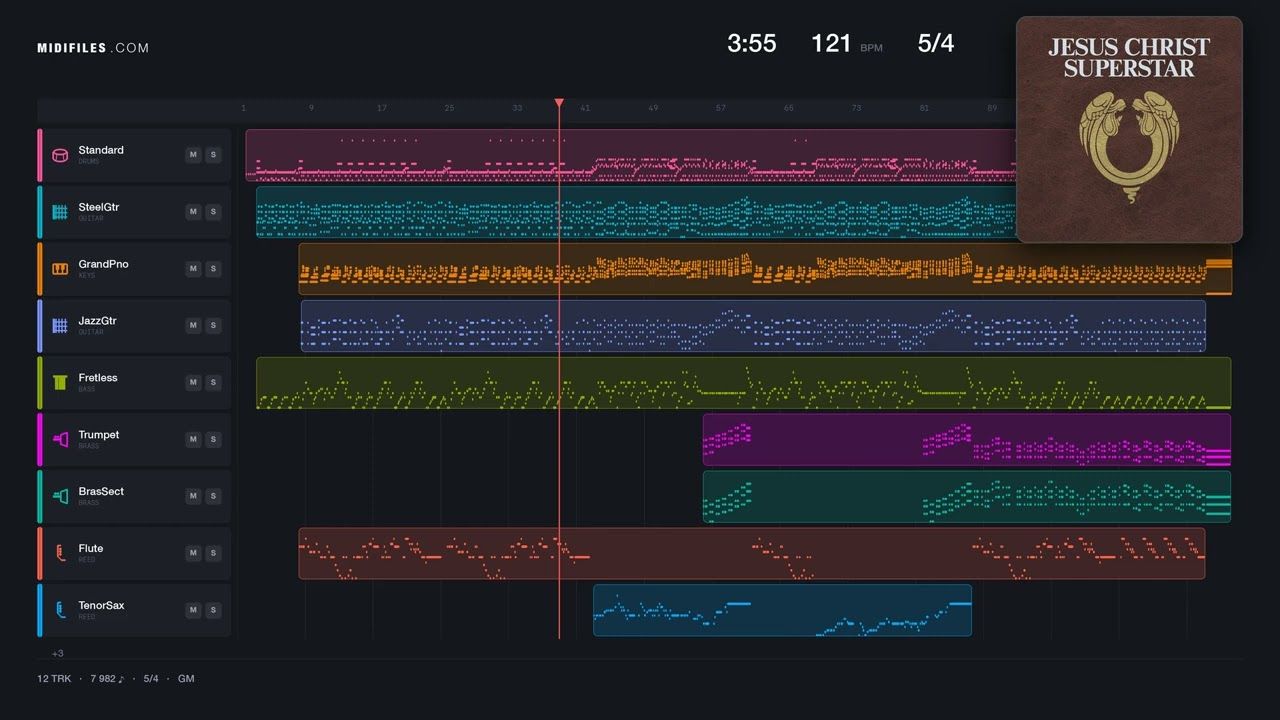Mute the Fretless bass track

(x=193, y=382)
